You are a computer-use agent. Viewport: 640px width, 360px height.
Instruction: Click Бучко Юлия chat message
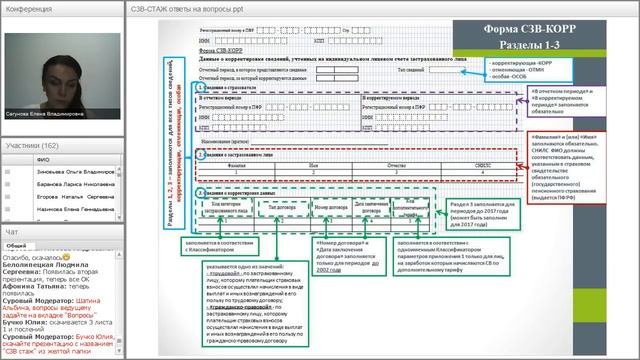[57, 326]
